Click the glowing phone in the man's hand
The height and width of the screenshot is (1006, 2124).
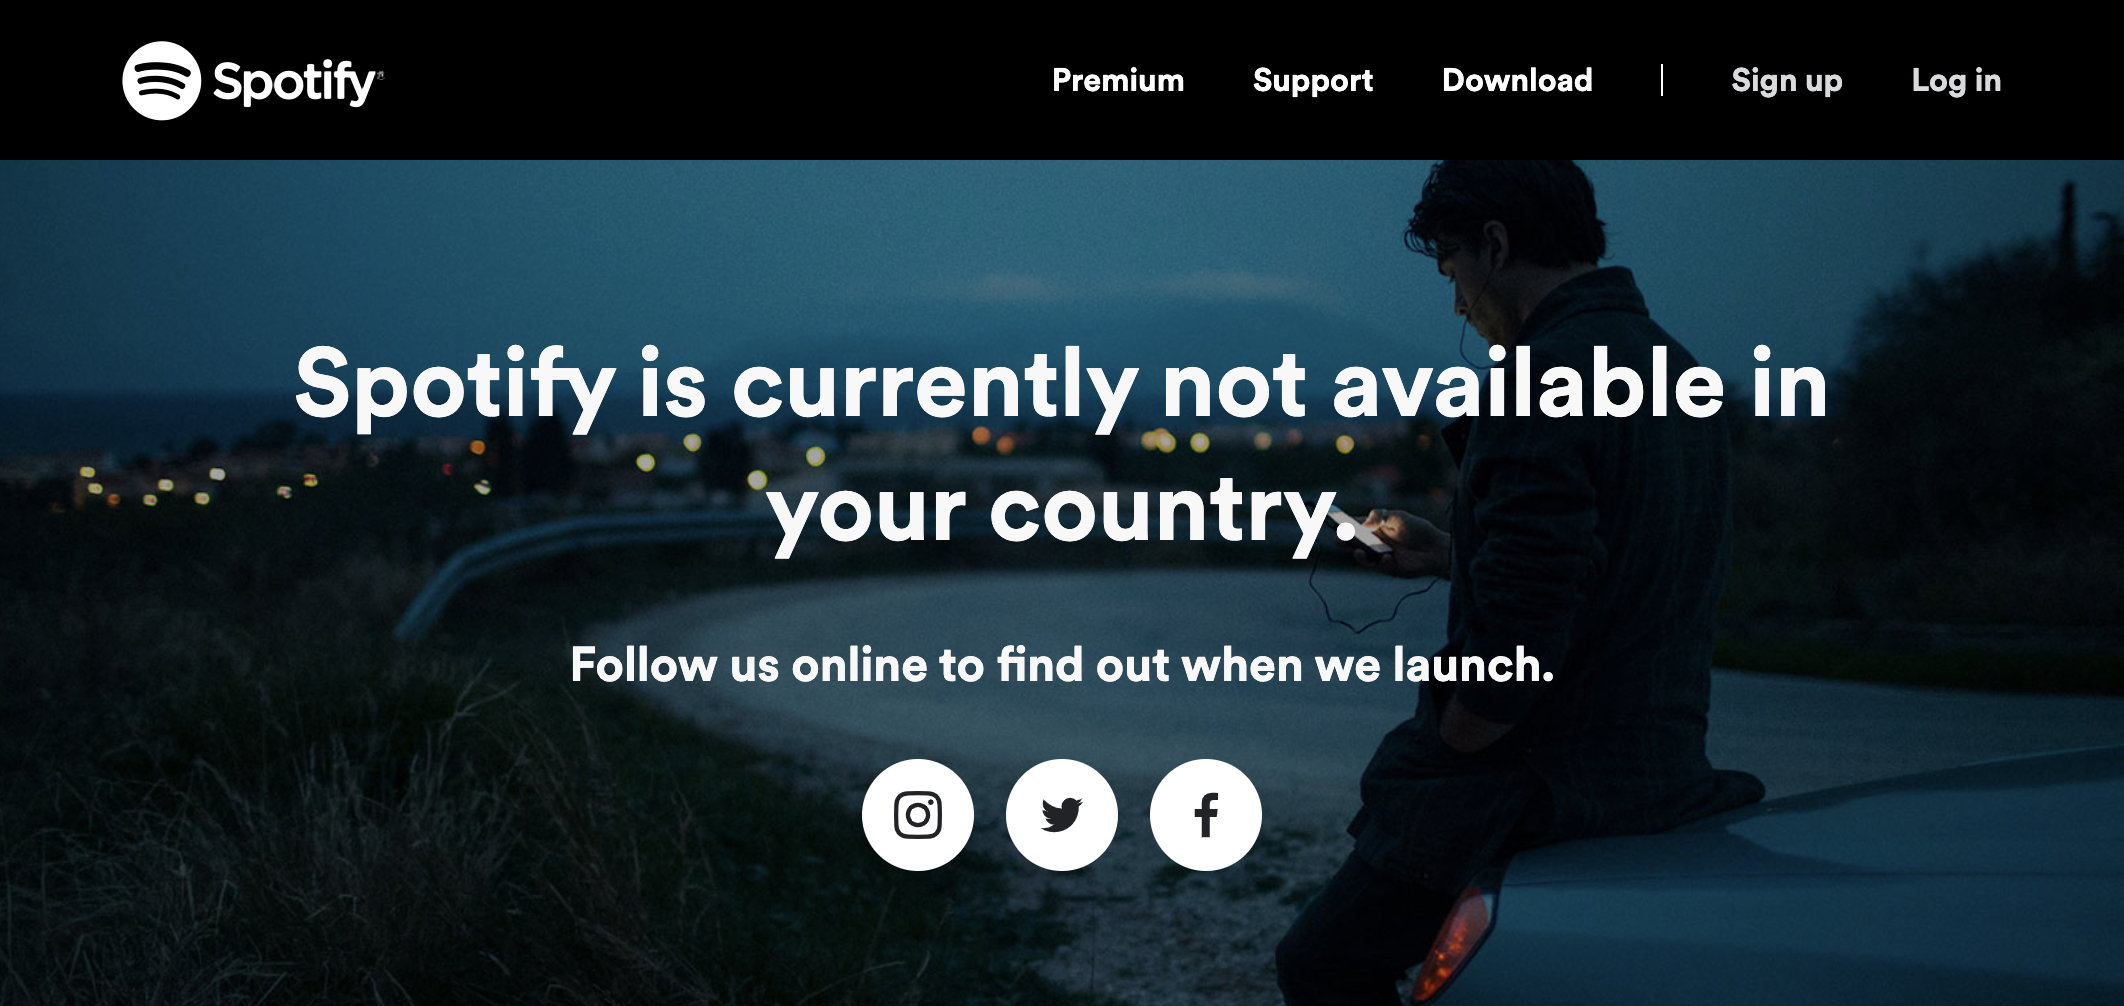point(1373,531)
